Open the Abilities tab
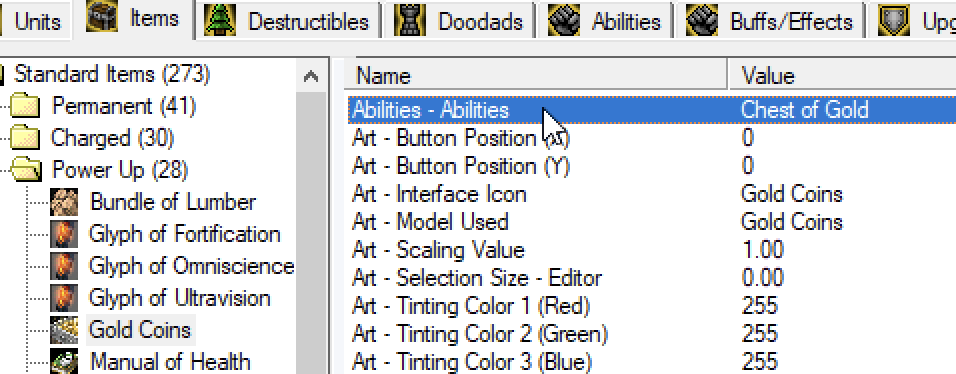 point(605,22)
